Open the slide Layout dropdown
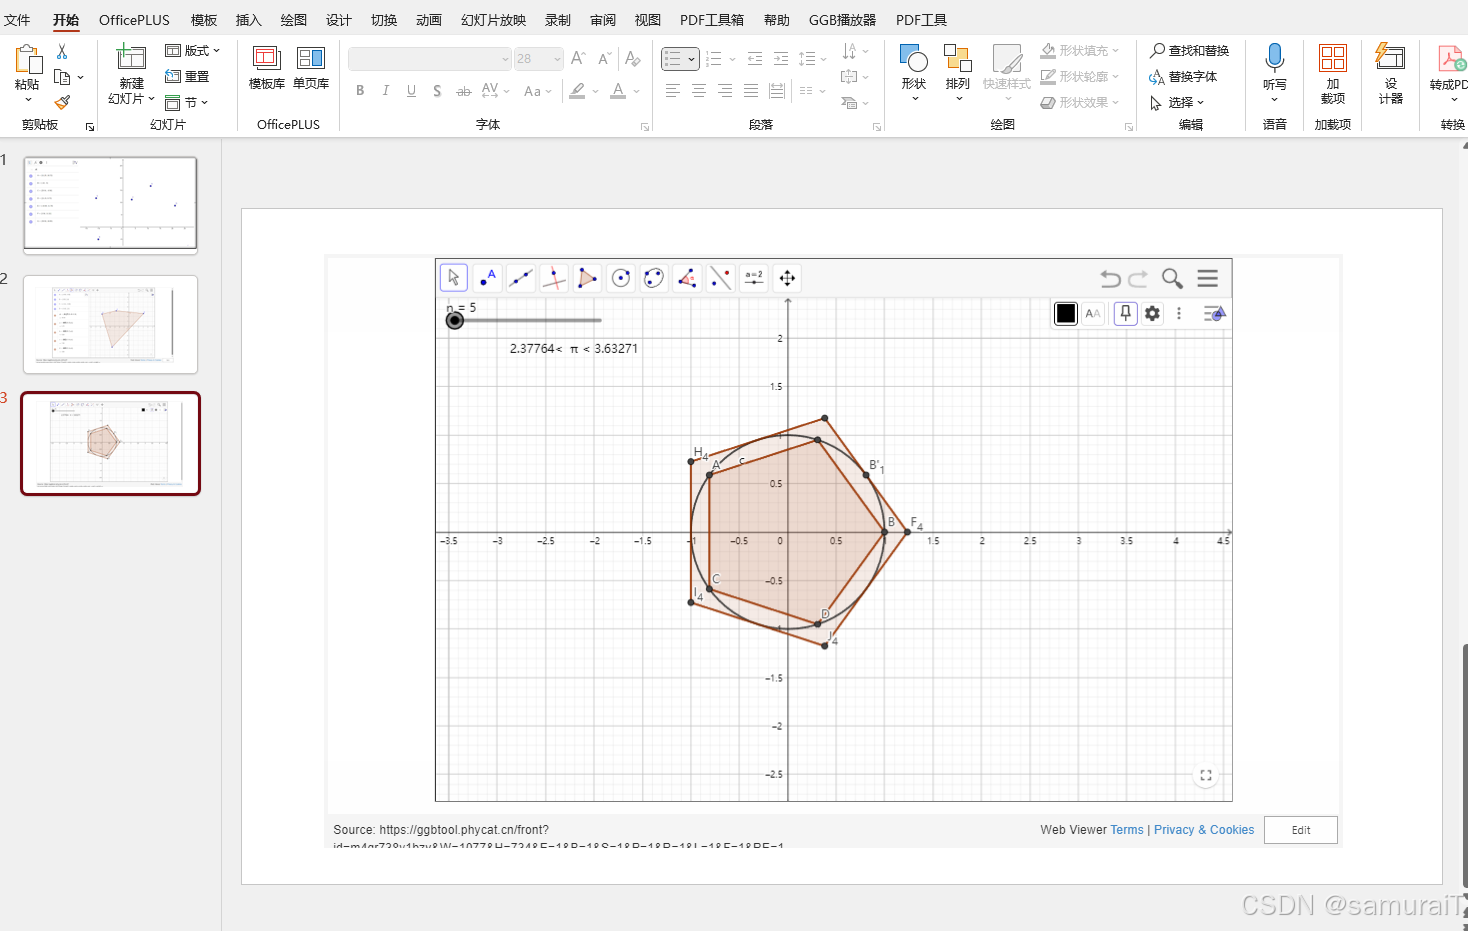1468x931 pixels. 193,50
